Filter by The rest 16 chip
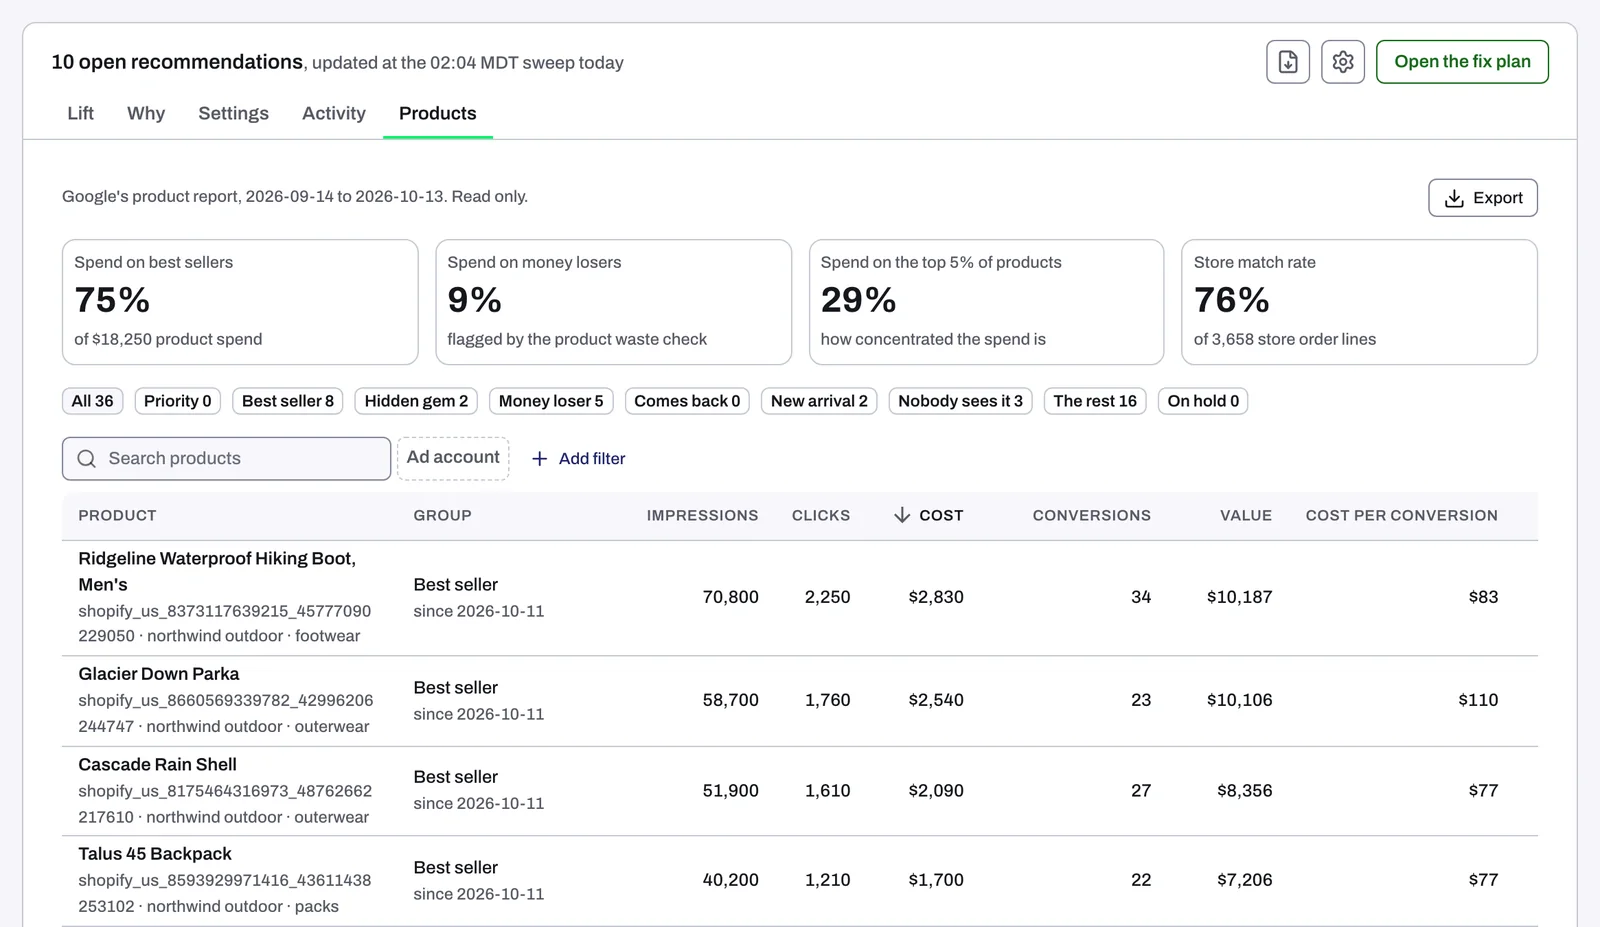 click(x=1095, y=401)
